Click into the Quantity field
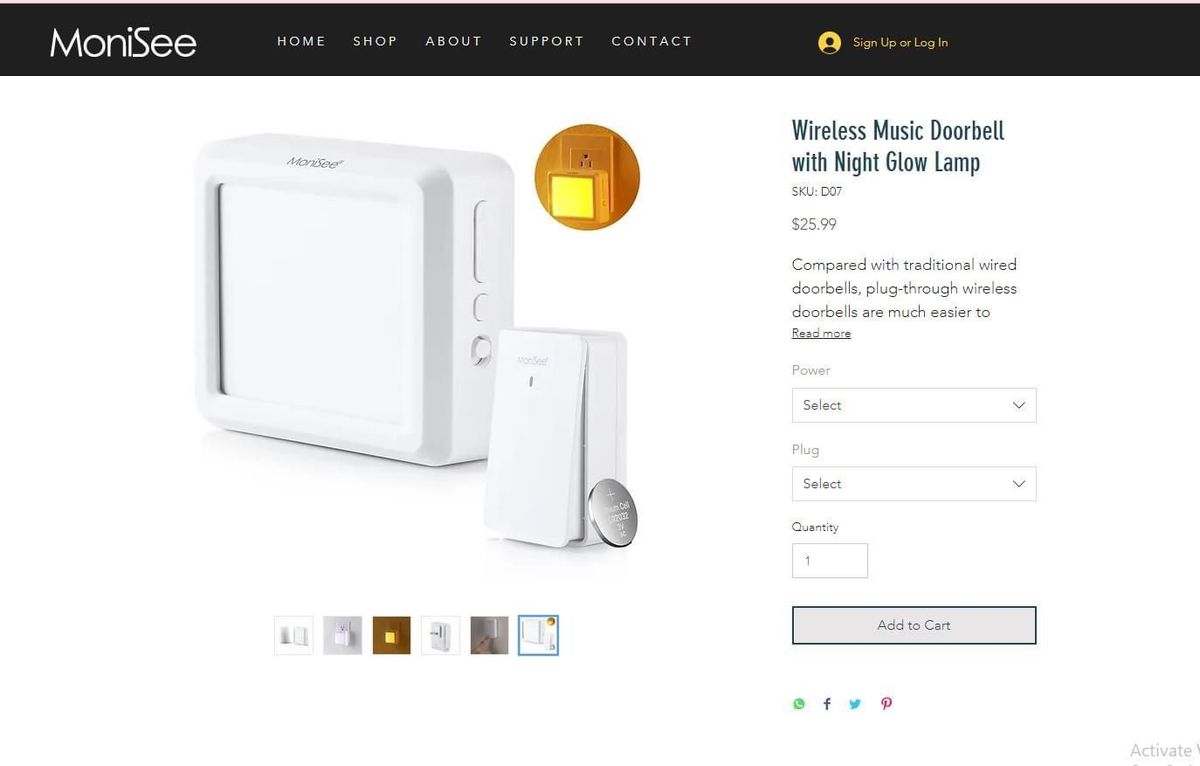1200x766 pixels. point(830,560)
